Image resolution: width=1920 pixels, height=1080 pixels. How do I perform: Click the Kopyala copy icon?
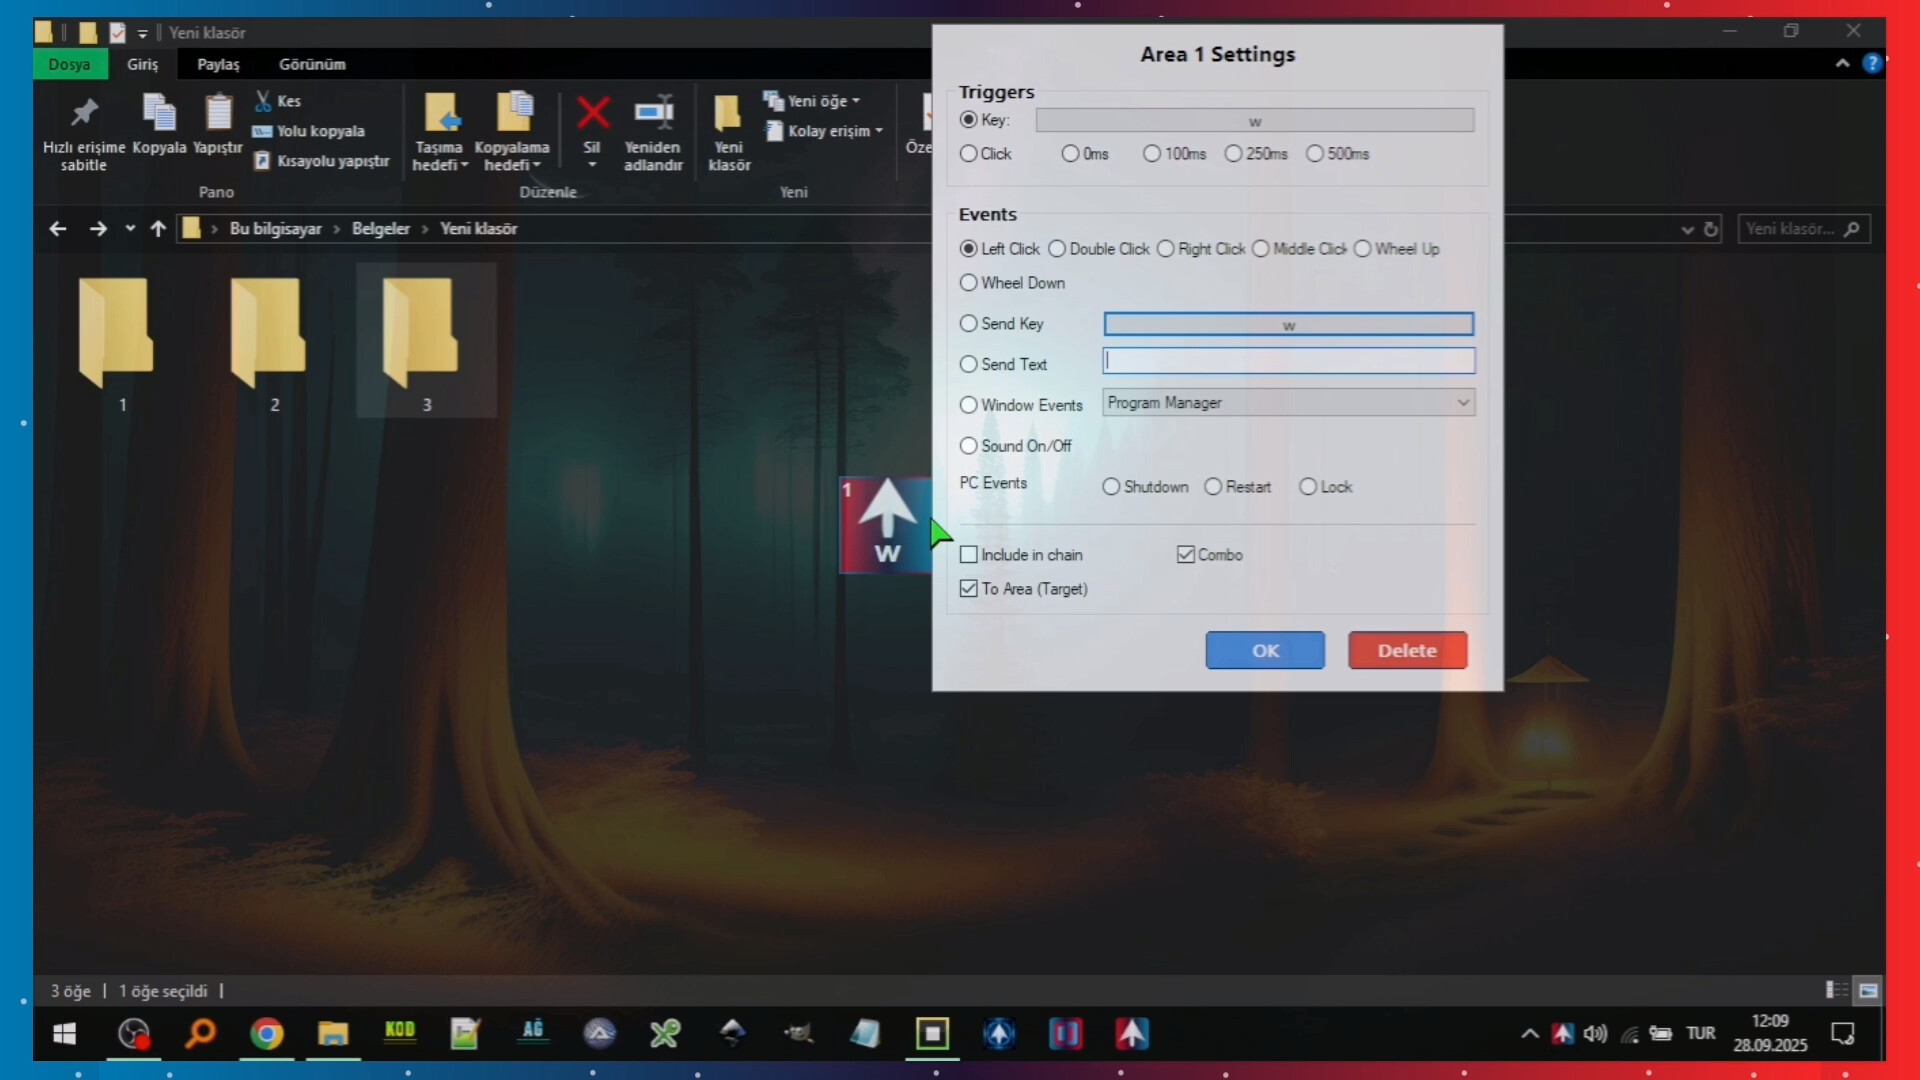(159, 113)
